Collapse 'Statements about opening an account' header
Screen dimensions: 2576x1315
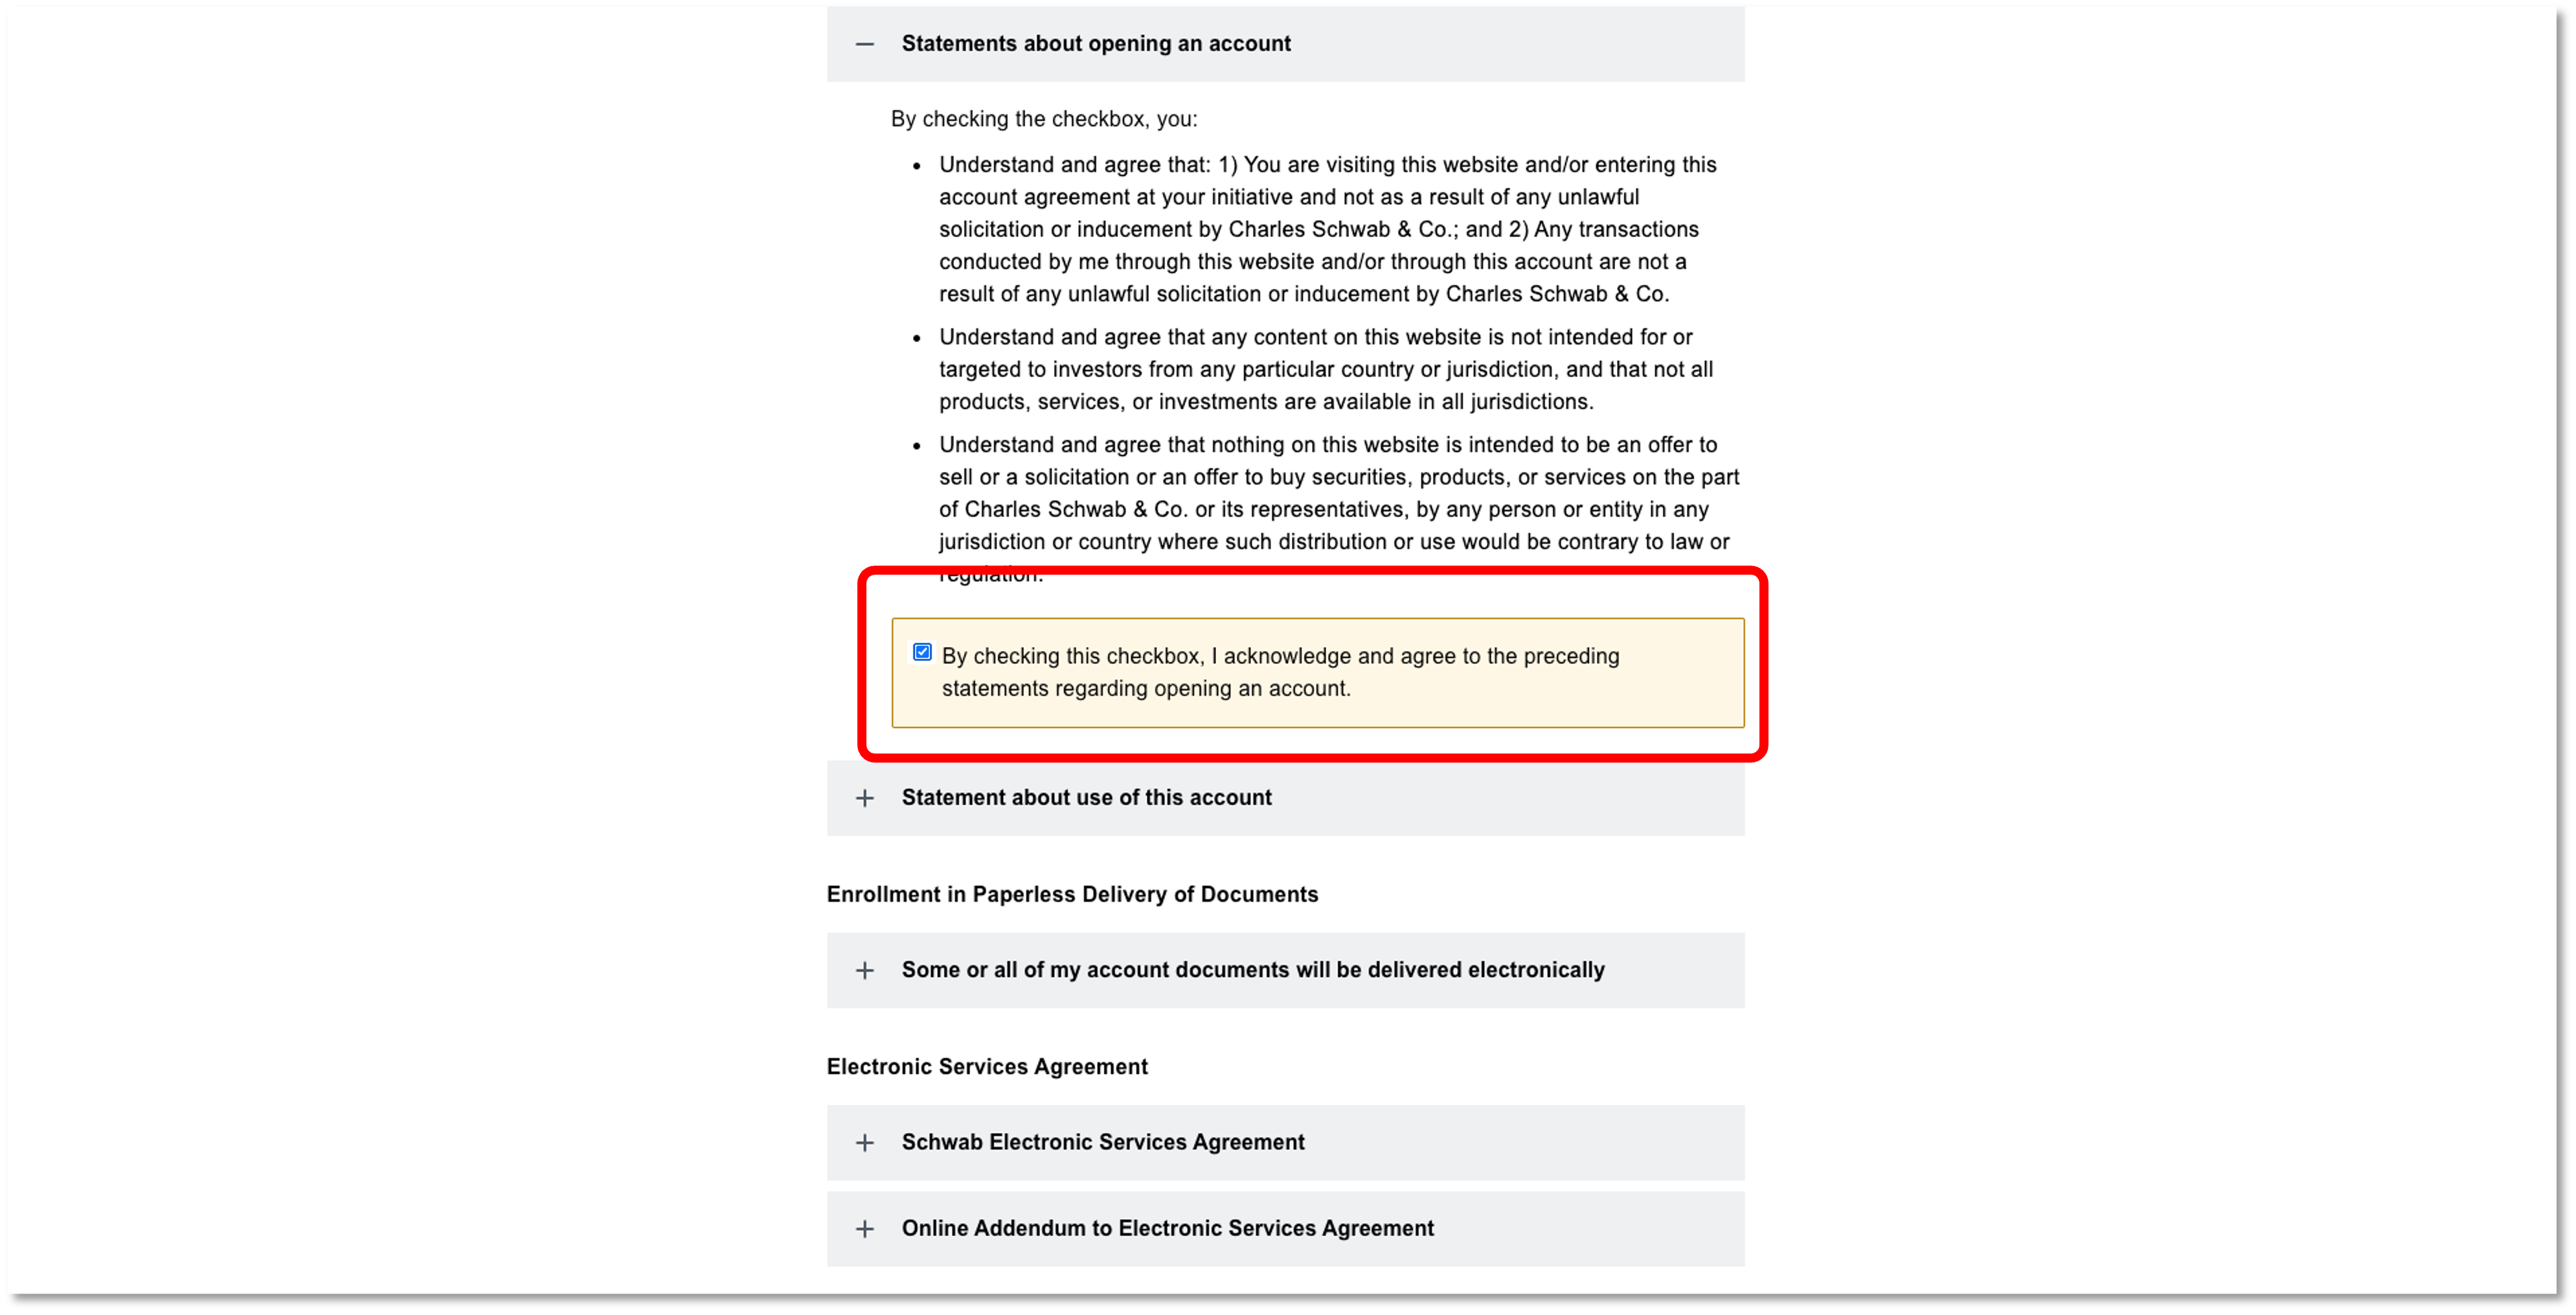point(1096,44)
